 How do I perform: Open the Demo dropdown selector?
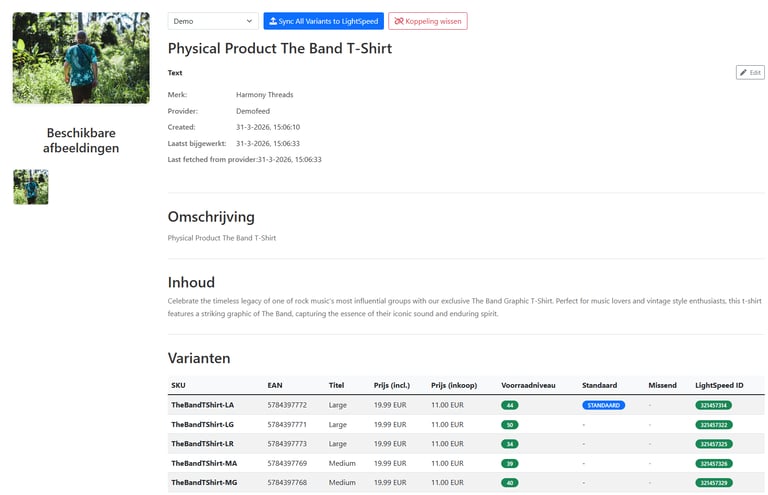coord(213,21)
